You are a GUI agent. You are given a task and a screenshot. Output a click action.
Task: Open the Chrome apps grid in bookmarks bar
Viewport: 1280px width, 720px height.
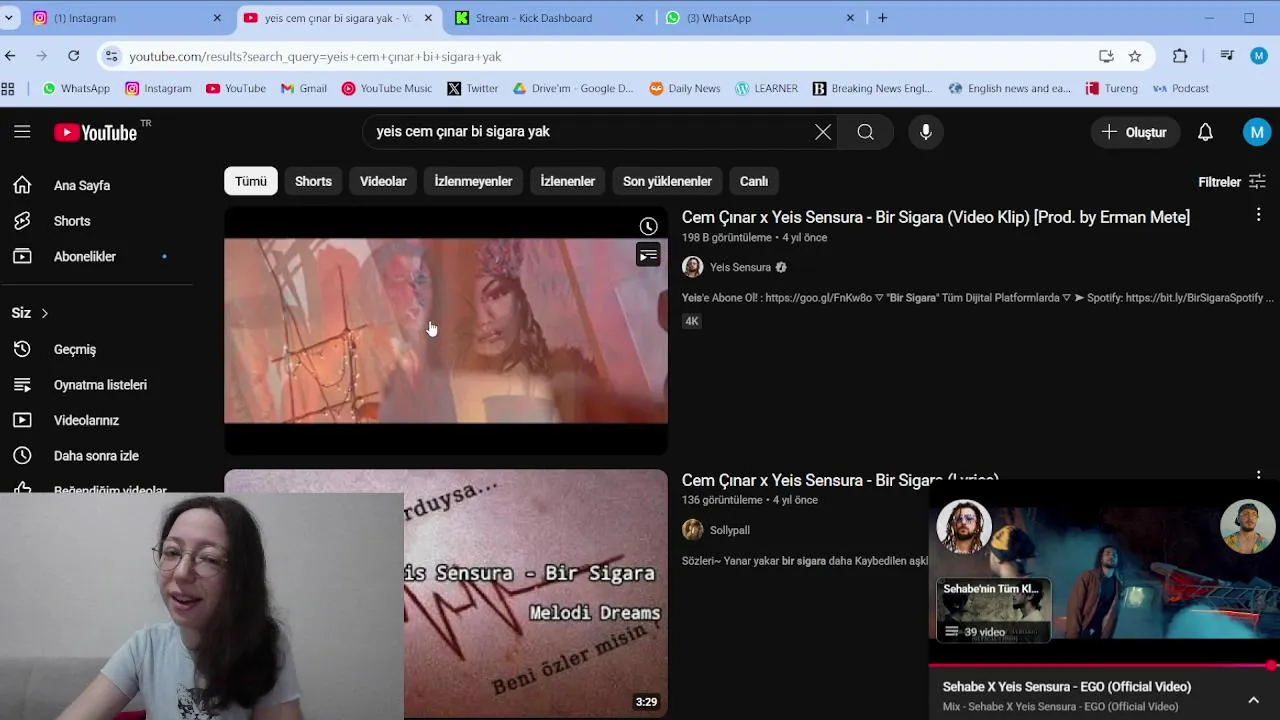pos(8,88)
